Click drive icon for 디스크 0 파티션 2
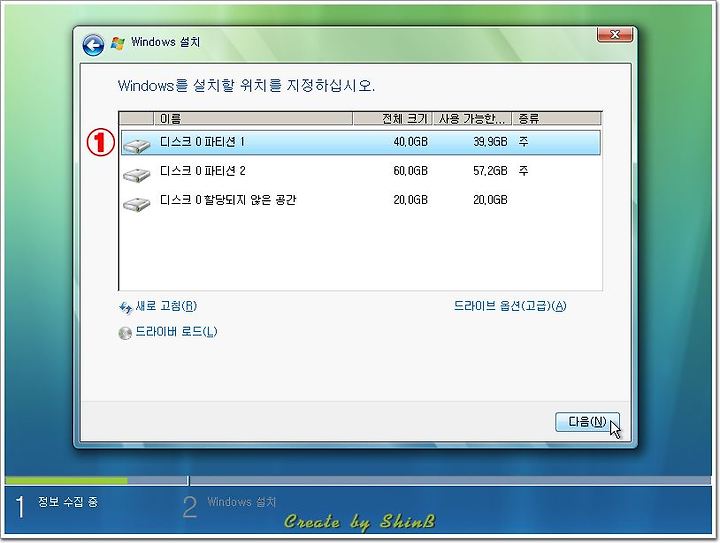 (137, 174)
